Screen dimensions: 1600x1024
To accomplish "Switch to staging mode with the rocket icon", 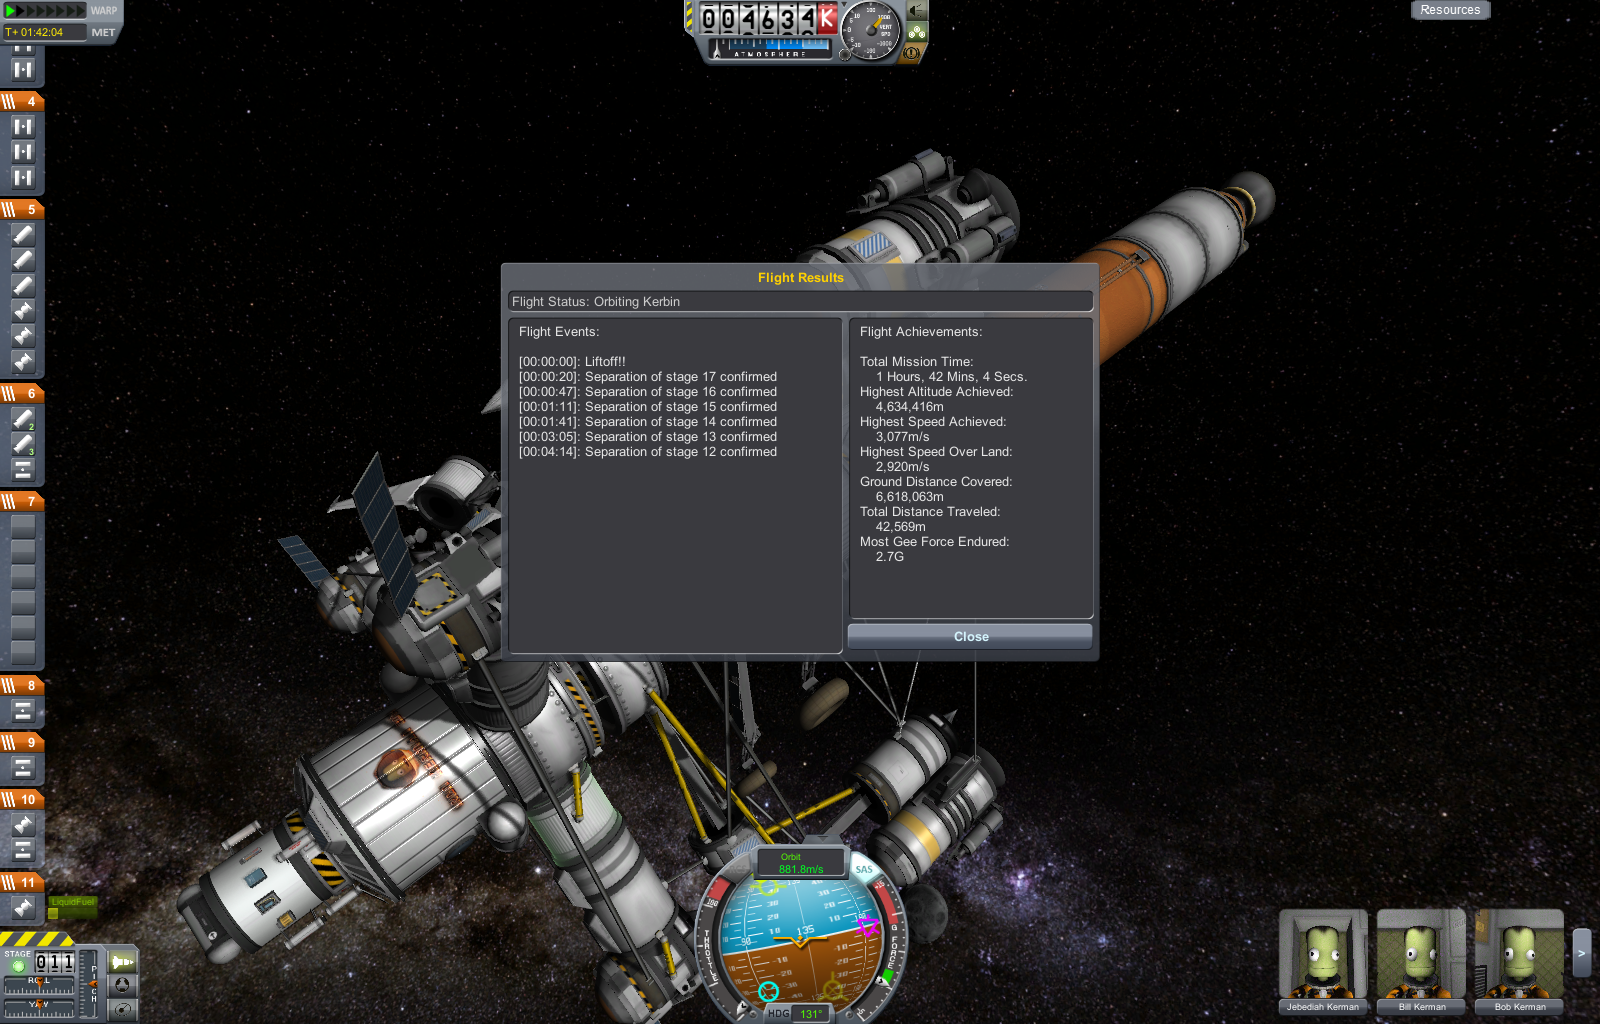I will coord(122,962).
